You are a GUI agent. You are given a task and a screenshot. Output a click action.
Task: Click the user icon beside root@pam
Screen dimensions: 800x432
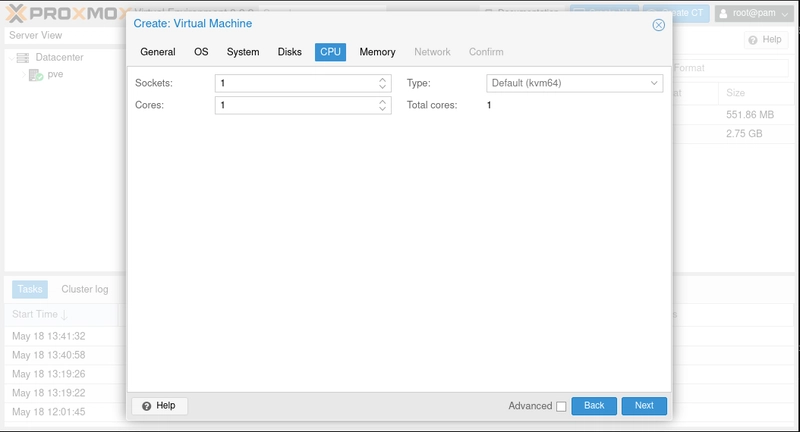pos(723,13)
